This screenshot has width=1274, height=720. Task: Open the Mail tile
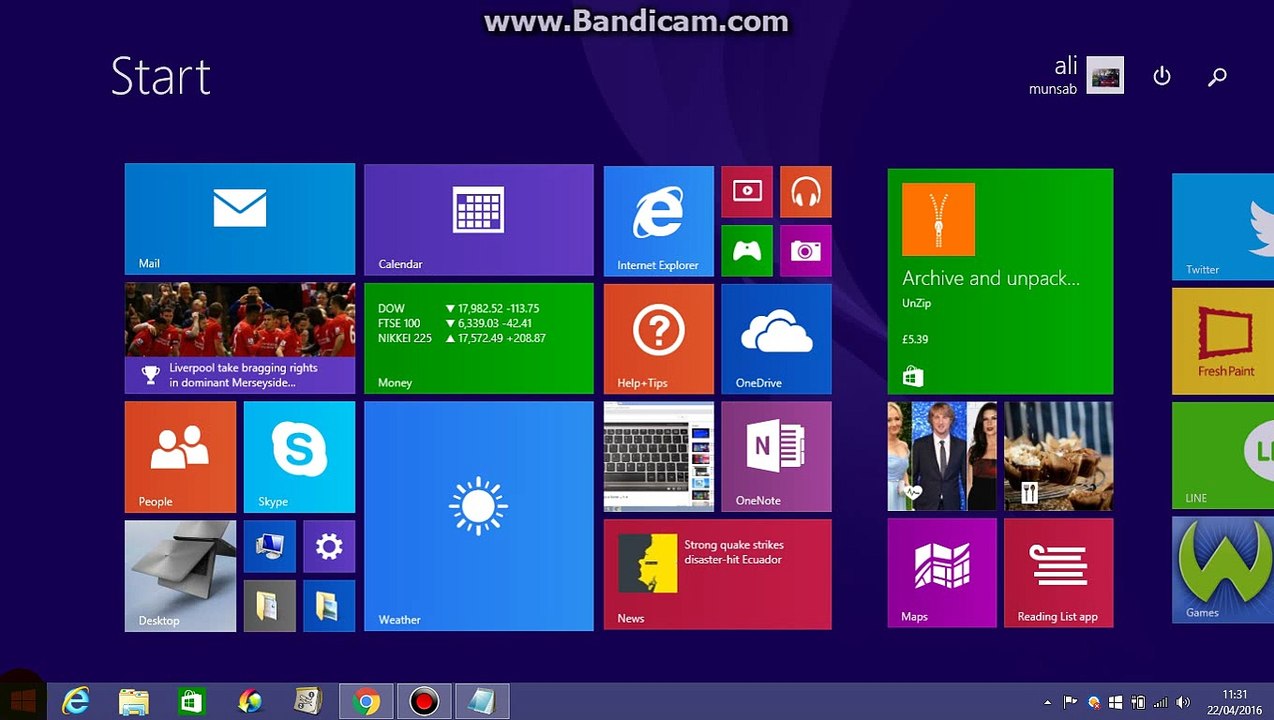tap(240, 219)
